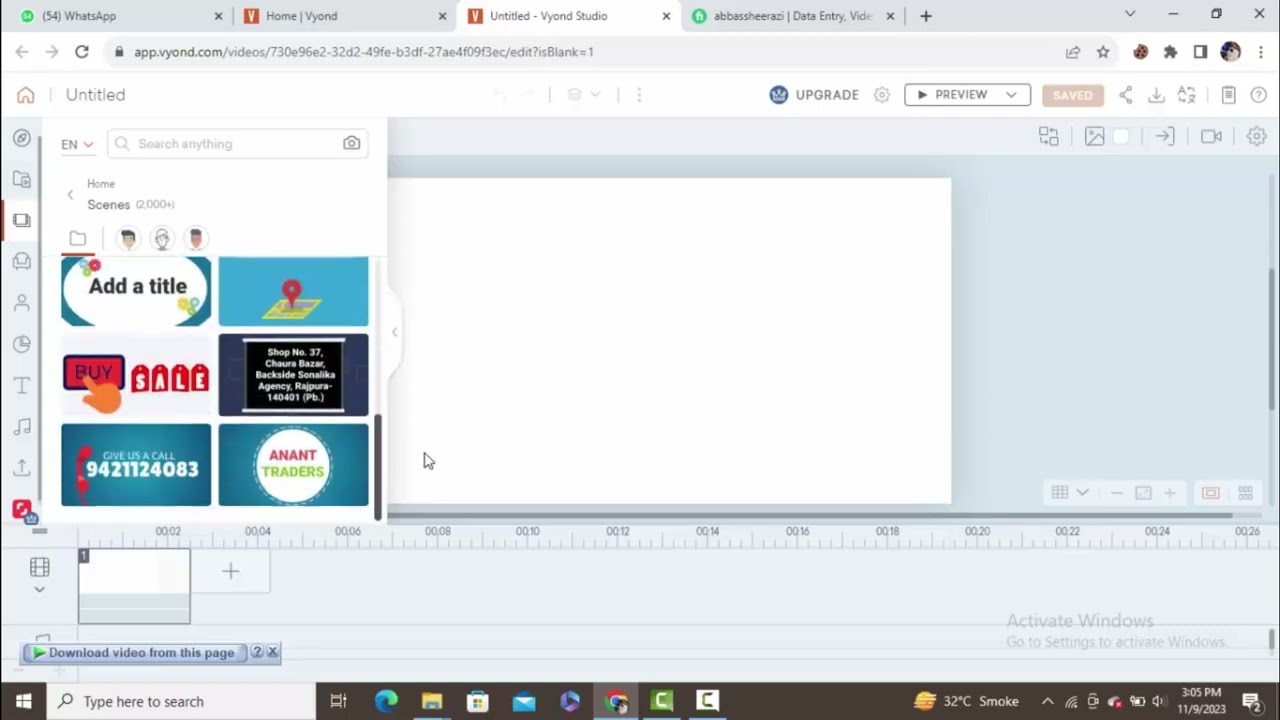Image resolution: width=1280 pixels, height=720 pixels.
Task: Switch to the Home | Vyond tab
Action: tap(346, 16)
